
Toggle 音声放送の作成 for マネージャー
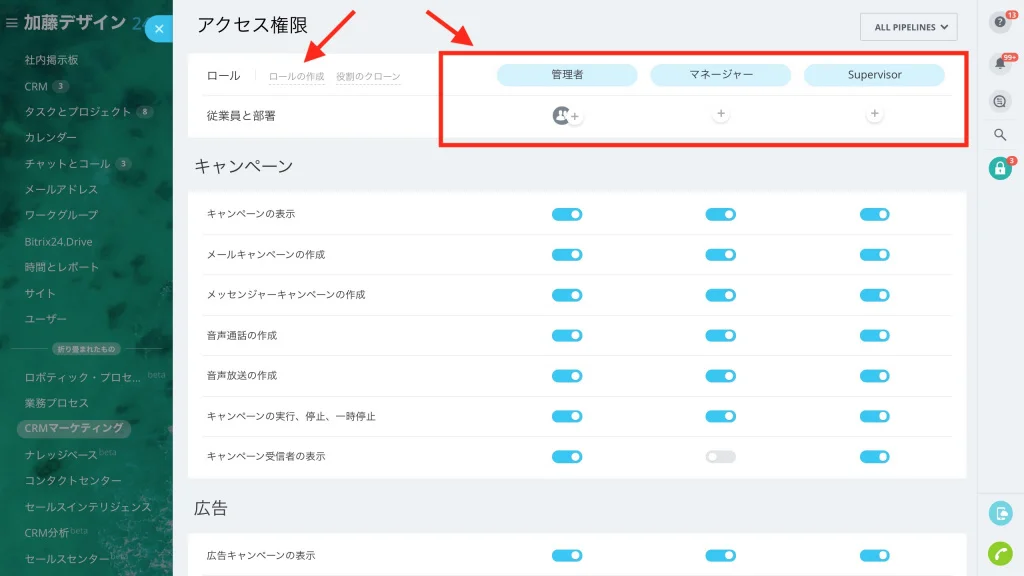pyautogui.click(x=720, y=376)
